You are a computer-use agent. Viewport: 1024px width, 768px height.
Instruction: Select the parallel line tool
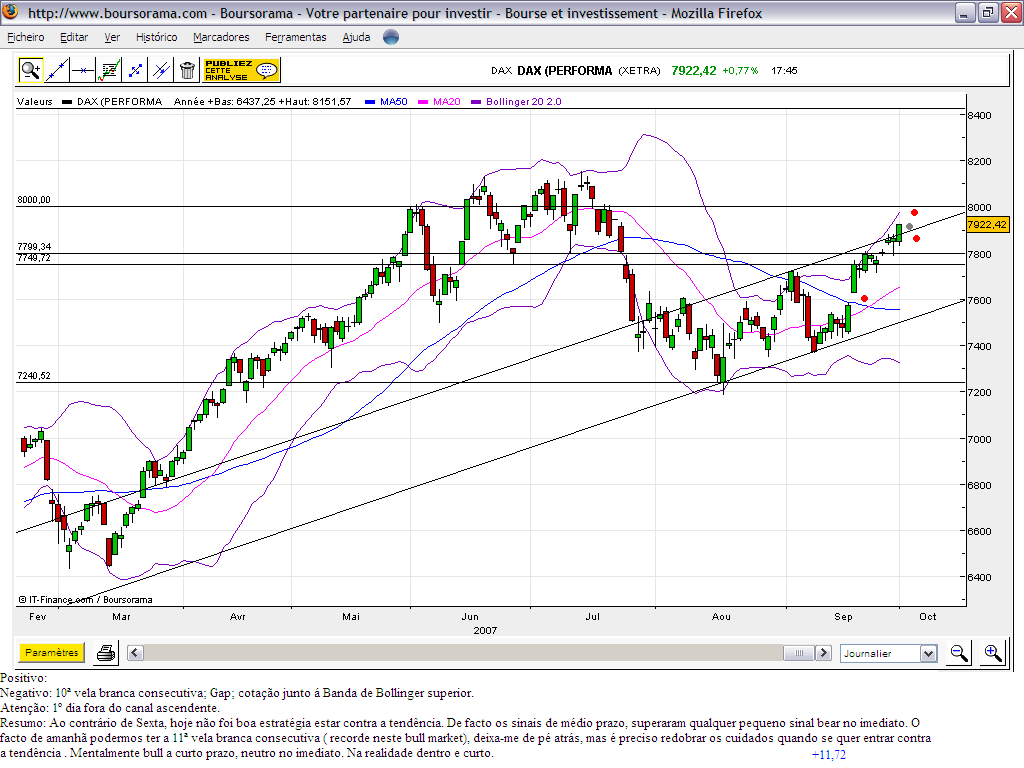[161, 70]
